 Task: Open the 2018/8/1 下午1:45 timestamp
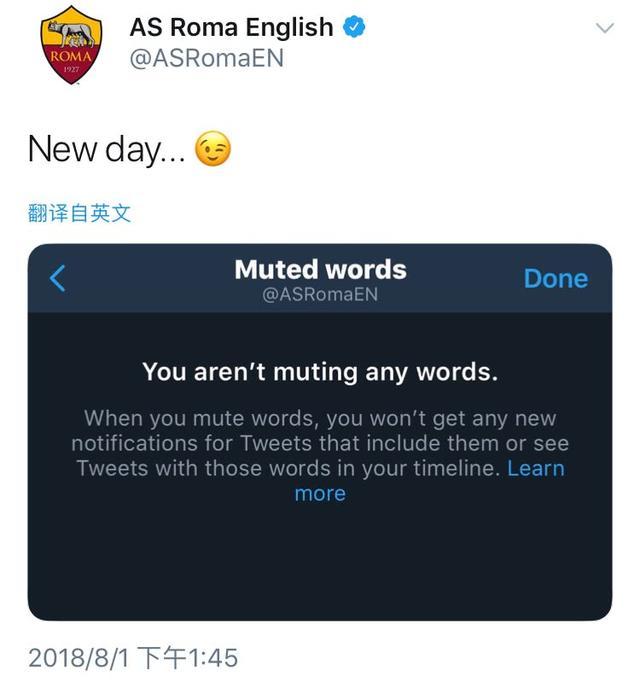tap(133, 657)
